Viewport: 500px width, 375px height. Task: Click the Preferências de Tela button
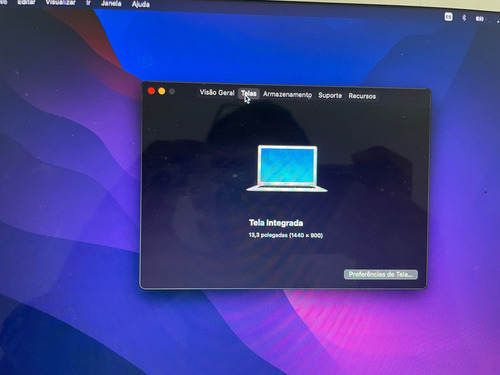[381, 275]
